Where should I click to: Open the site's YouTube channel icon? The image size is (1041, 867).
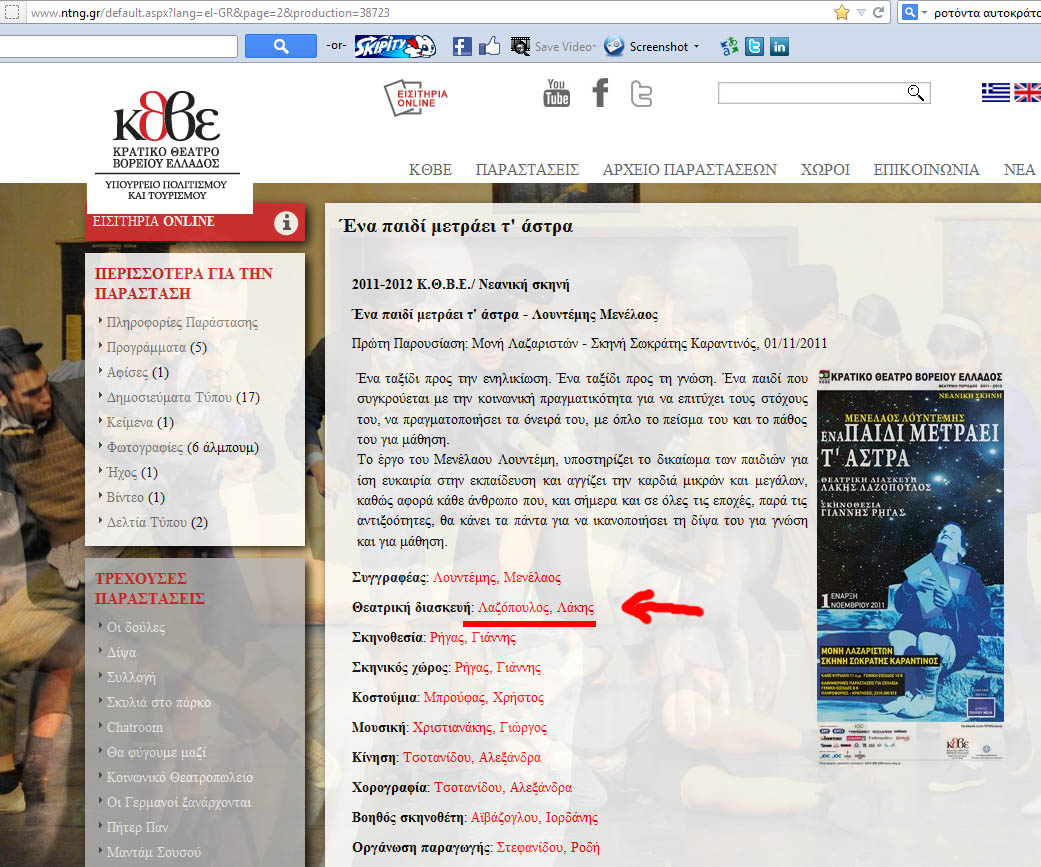pos(556,93)
